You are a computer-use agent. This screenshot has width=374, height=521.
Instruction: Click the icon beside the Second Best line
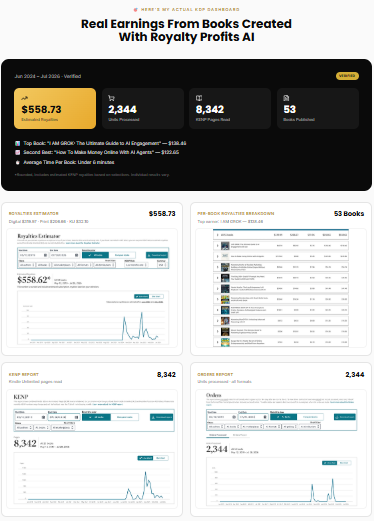point(18,152)
